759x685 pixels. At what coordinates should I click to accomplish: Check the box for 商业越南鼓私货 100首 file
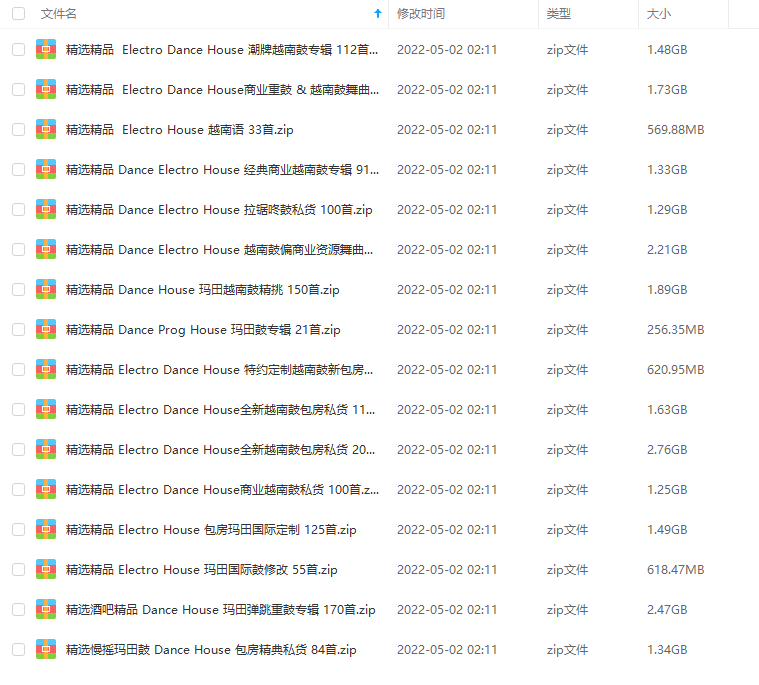pos(18,489)
